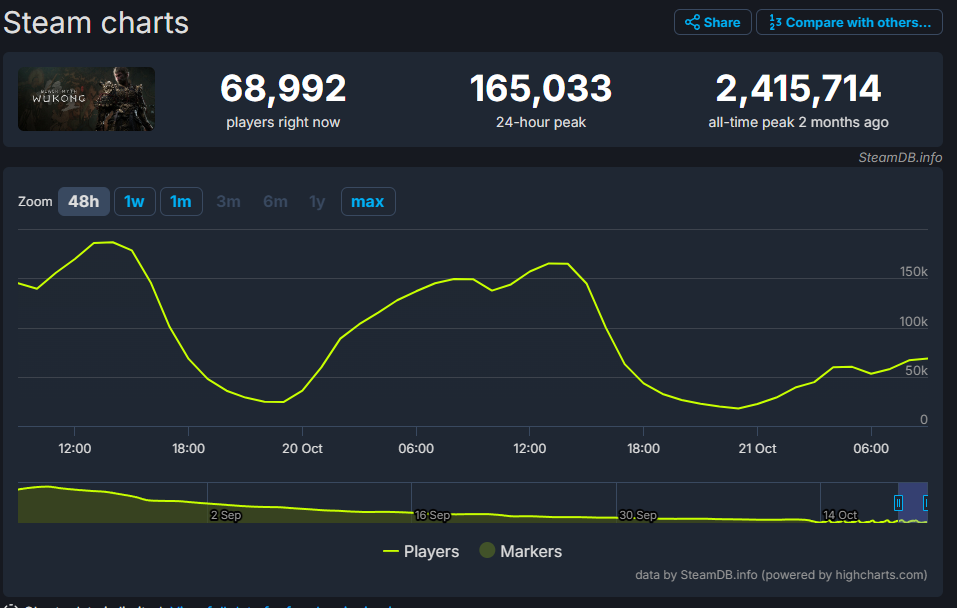Viewport: 957px width, 608px height.
Task: Set chart zoom to 1m
Action: click(181, 201)
